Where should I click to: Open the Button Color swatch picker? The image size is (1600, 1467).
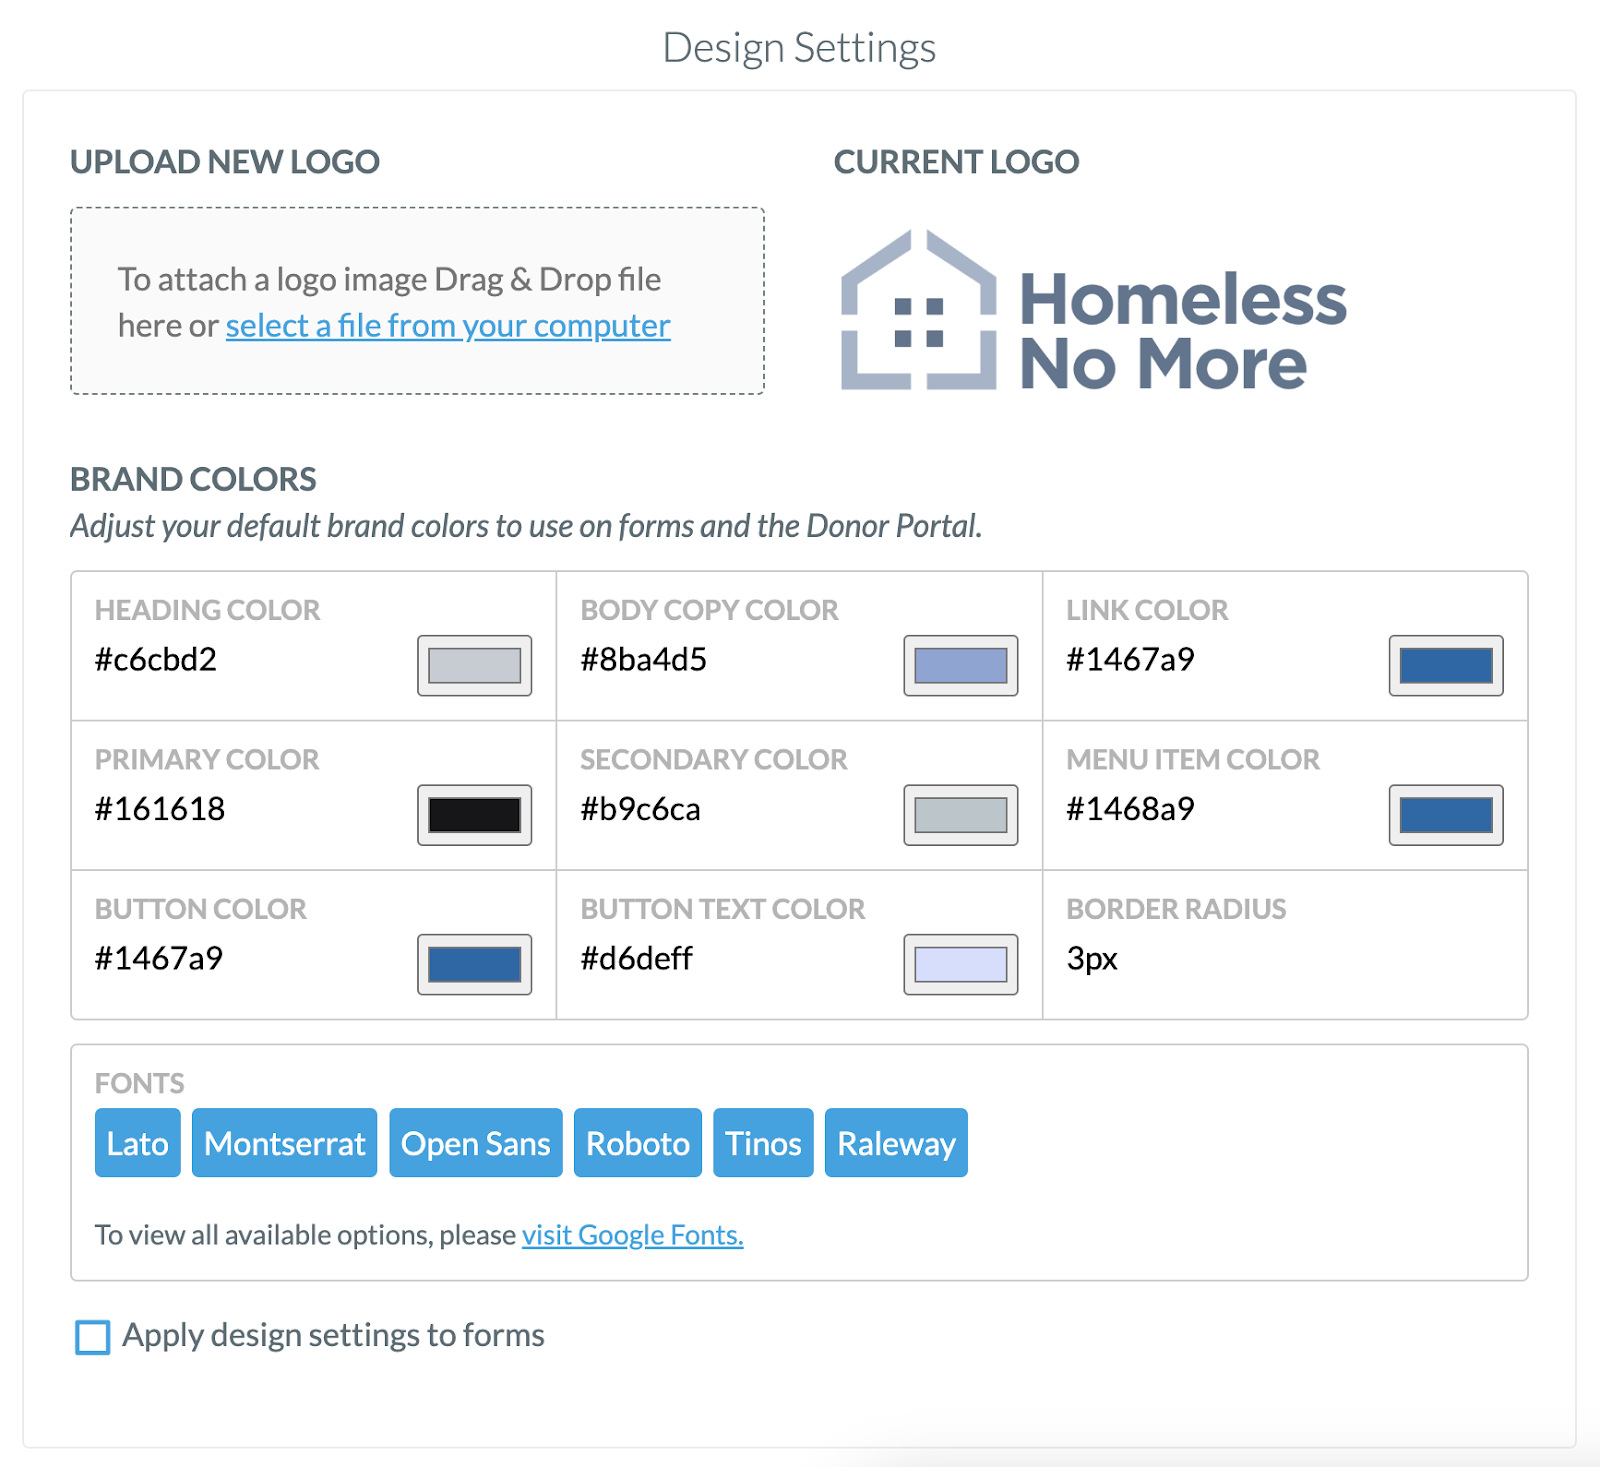[x=474, y=964]
